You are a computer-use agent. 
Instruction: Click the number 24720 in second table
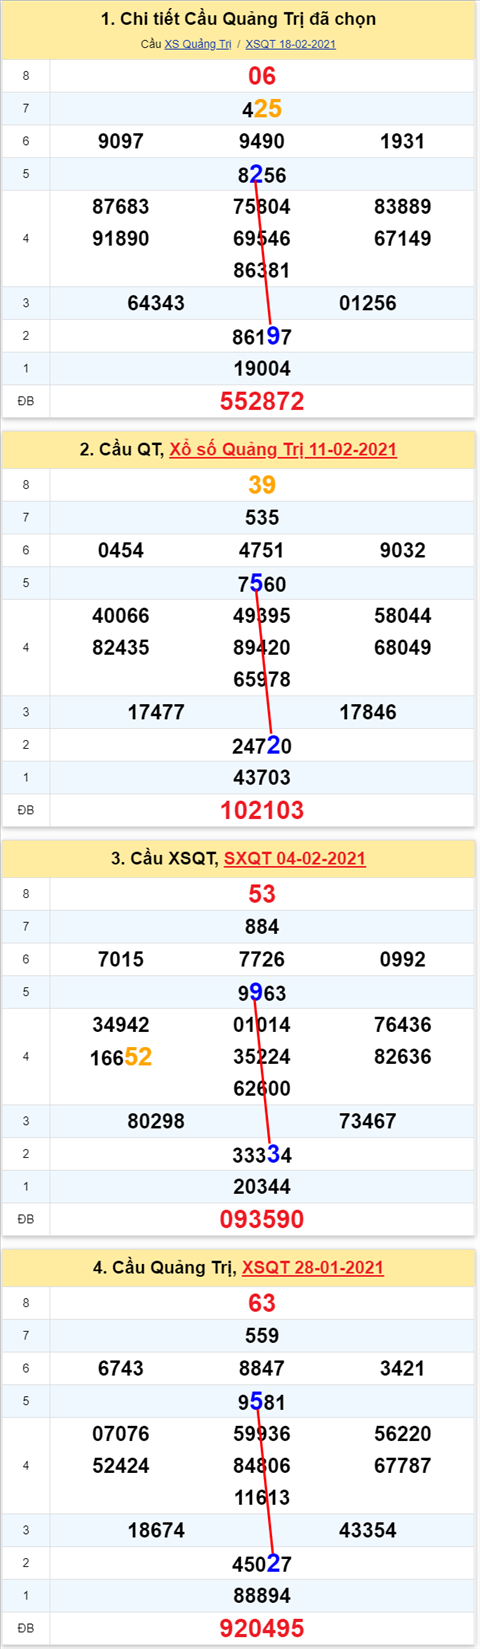point(262,745)
